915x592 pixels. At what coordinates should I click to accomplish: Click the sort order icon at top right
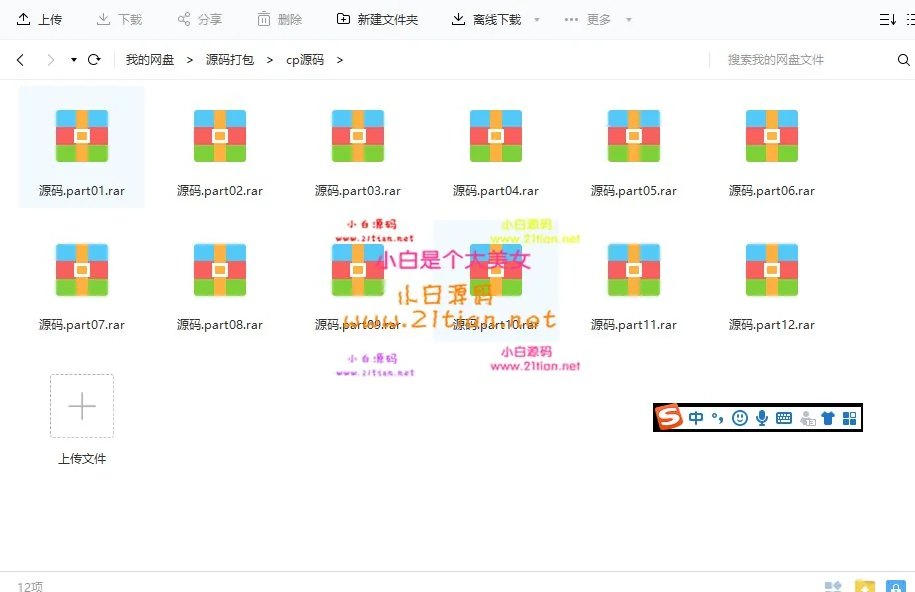[887, 19]
